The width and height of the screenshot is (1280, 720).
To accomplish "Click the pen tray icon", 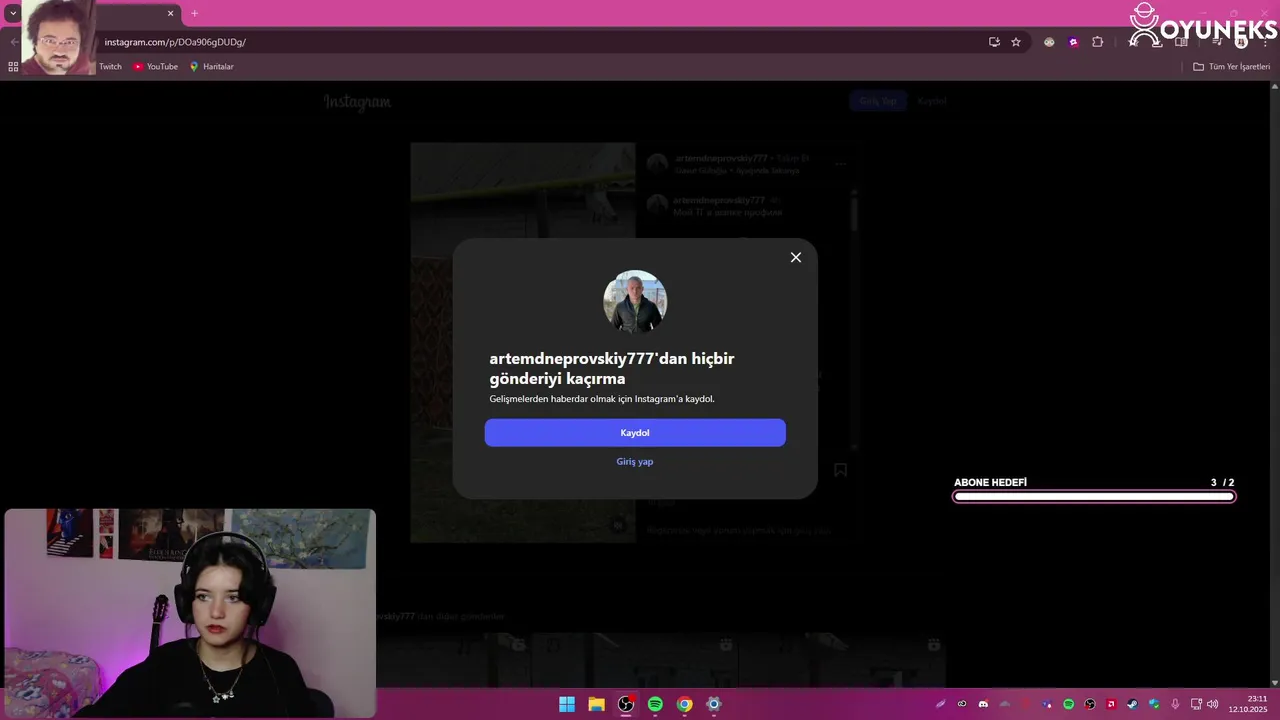I will (941, 704).
